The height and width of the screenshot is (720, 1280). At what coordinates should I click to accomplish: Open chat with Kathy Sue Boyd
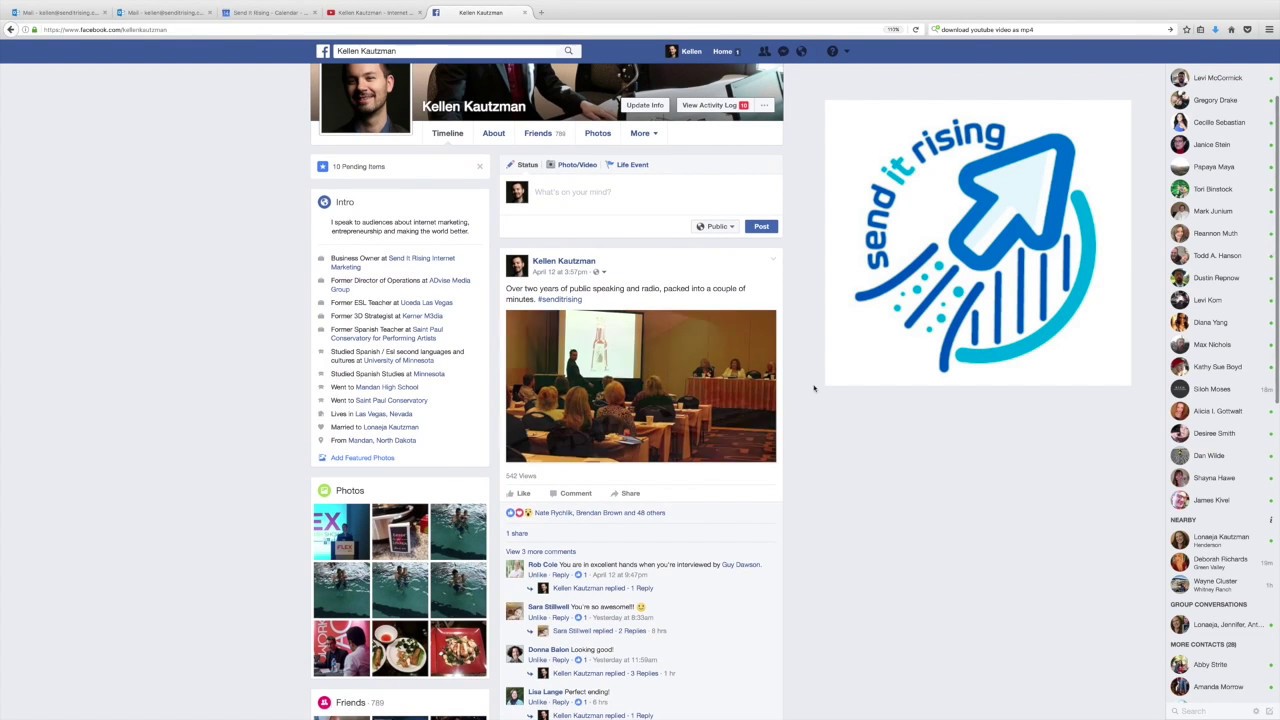pyautogui.click(x=1217, y=367)
